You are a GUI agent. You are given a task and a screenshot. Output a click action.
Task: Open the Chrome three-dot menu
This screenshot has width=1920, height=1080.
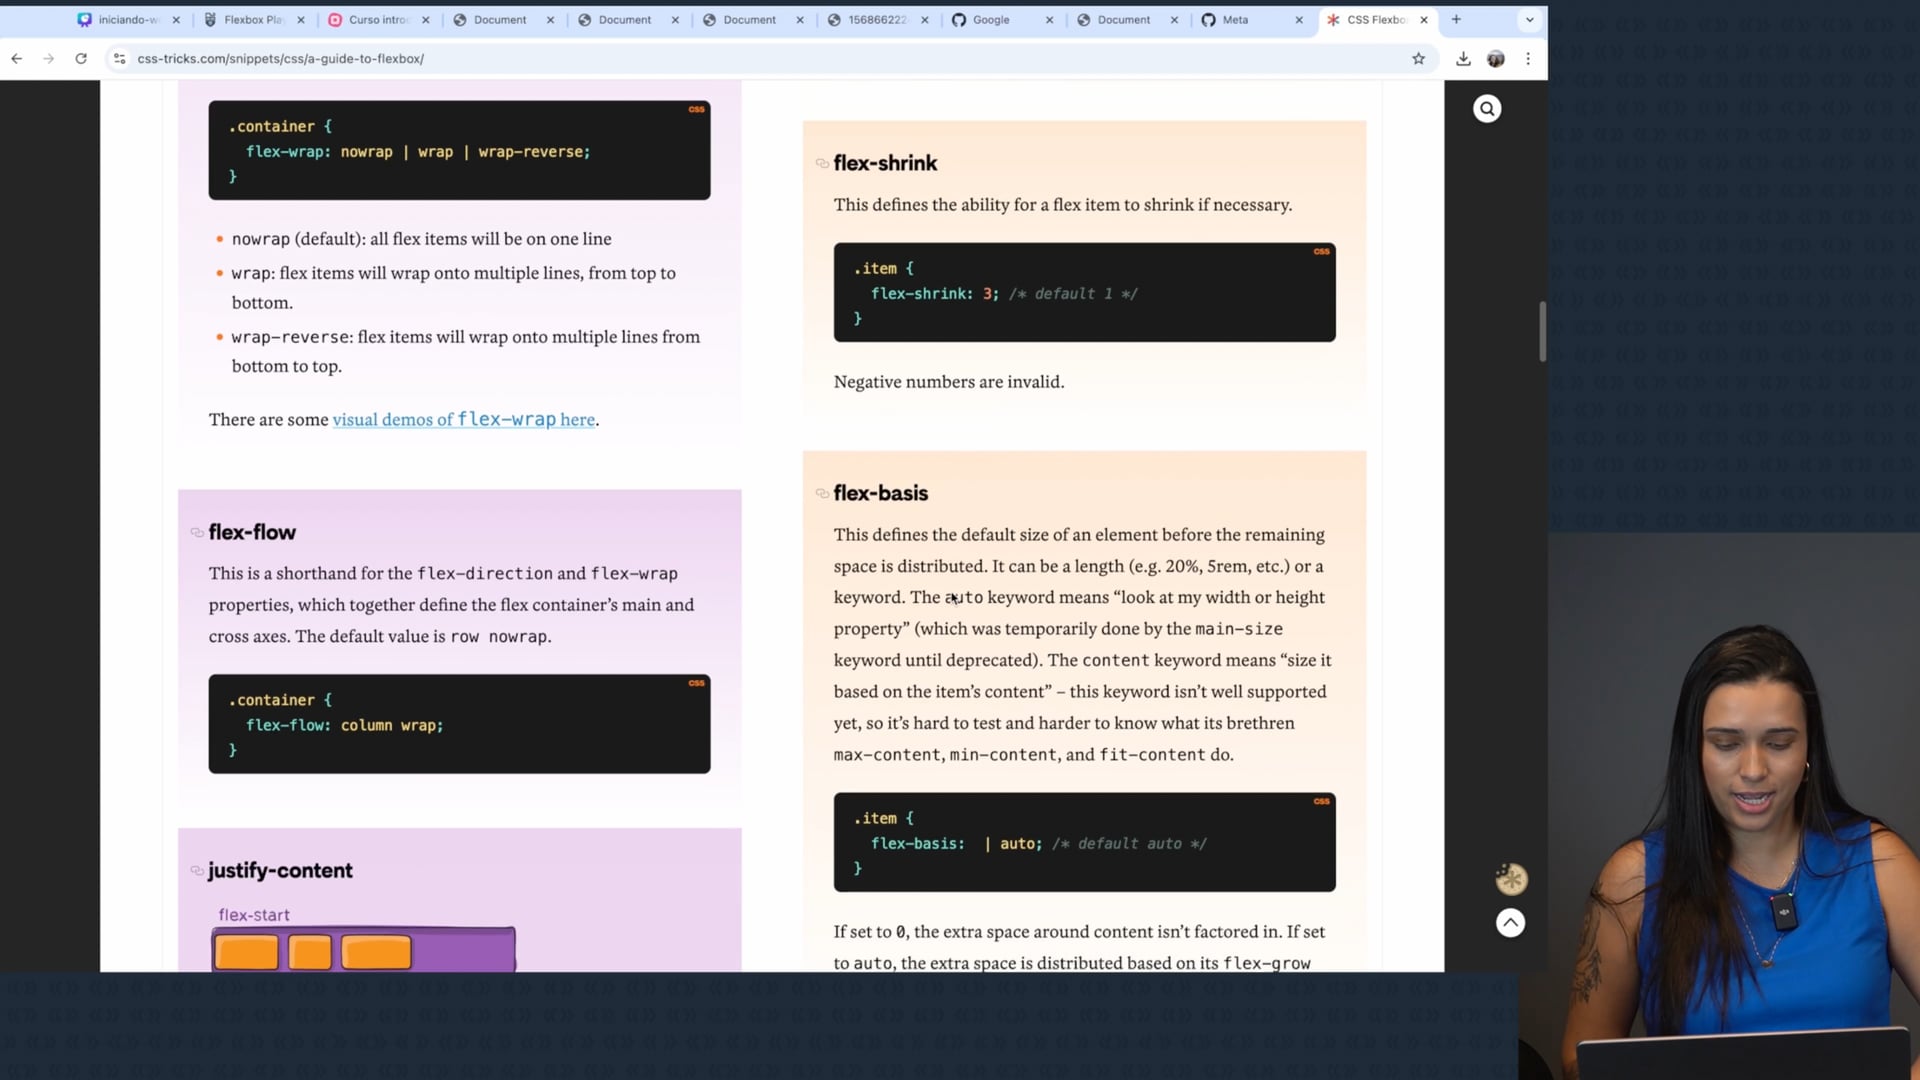[x=1528, y=59]
